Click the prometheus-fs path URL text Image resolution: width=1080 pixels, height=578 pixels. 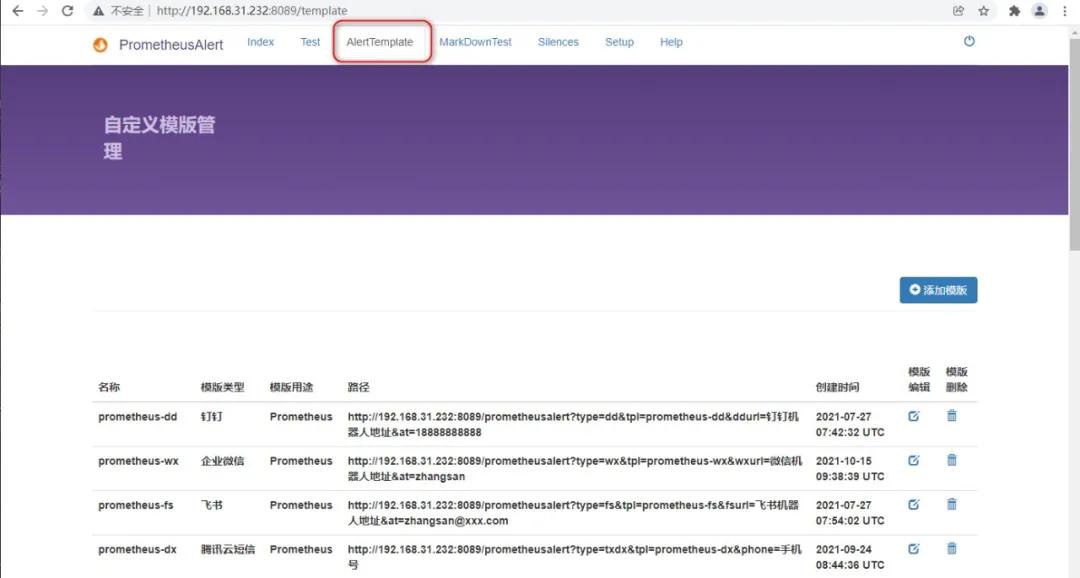(573, 513)
